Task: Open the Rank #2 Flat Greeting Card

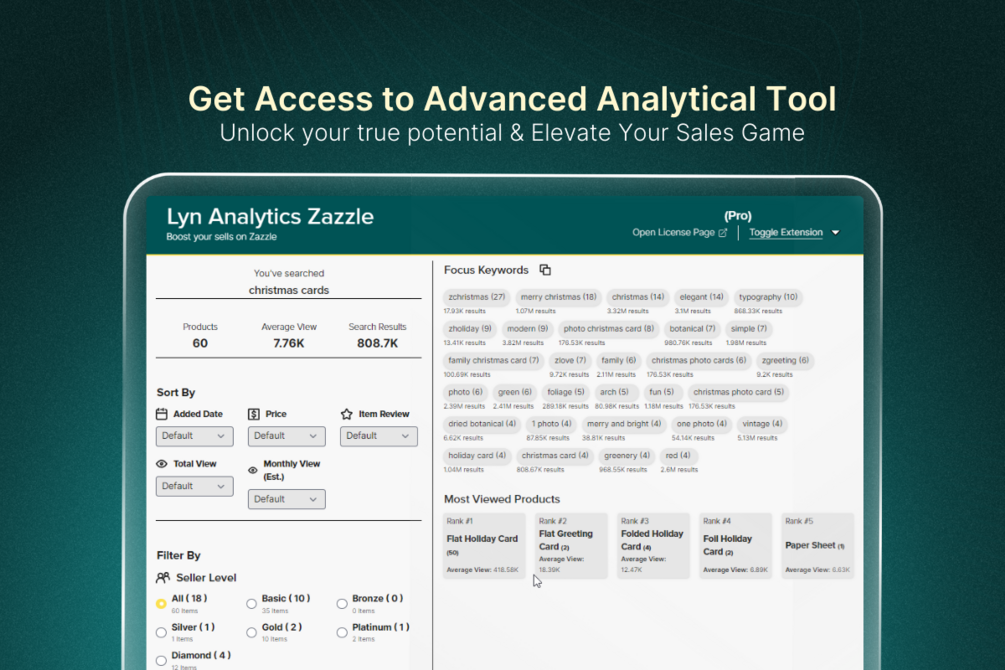Action: point(571,546)
